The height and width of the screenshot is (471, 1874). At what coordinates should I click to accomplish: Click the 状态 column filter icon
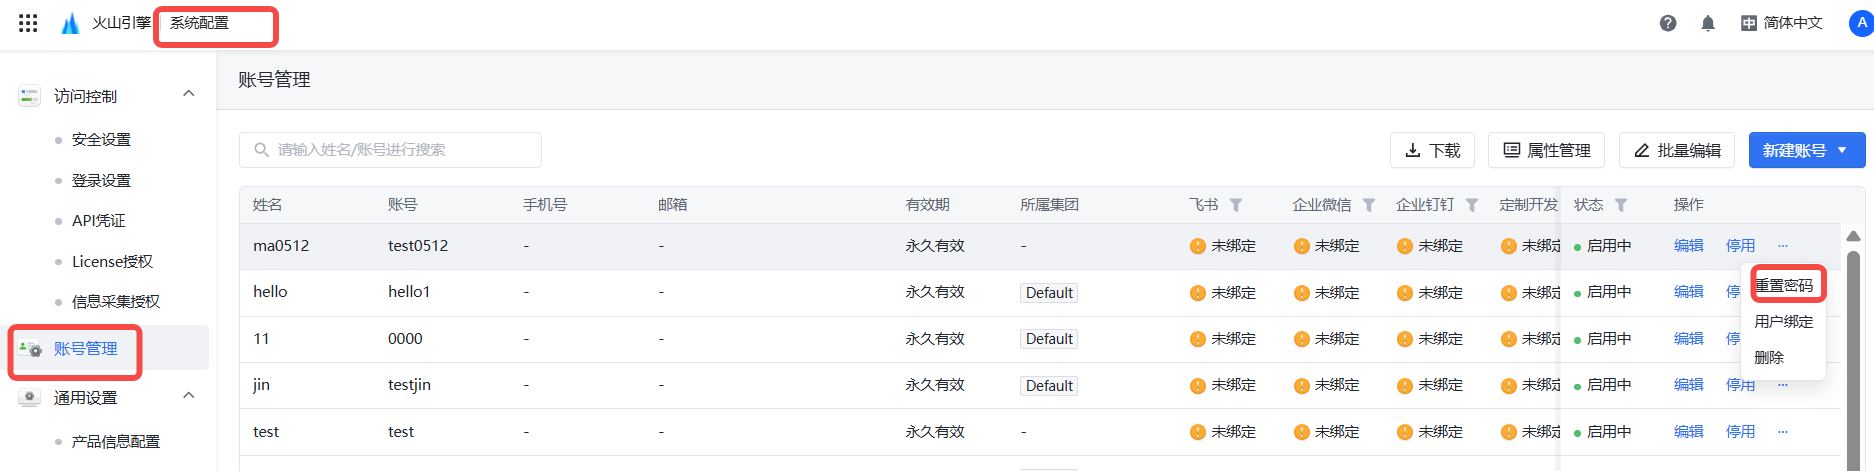1621,205
